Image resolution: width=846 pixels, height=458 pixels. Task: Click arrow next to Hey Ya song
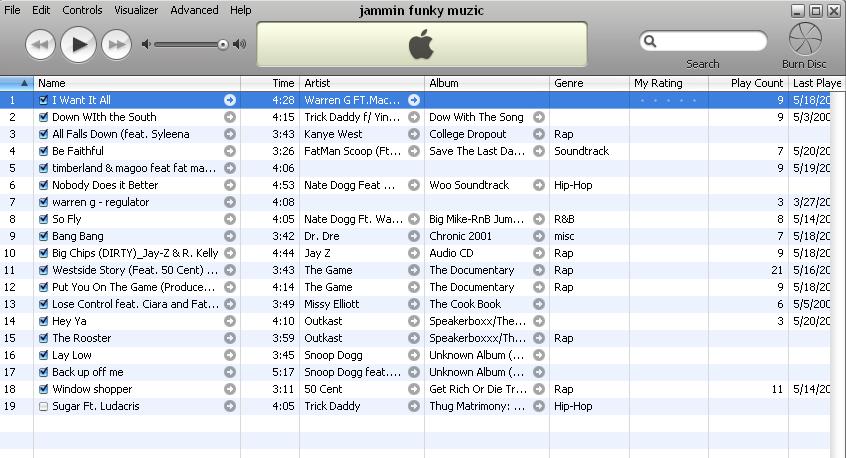click(x=230, y=321)
